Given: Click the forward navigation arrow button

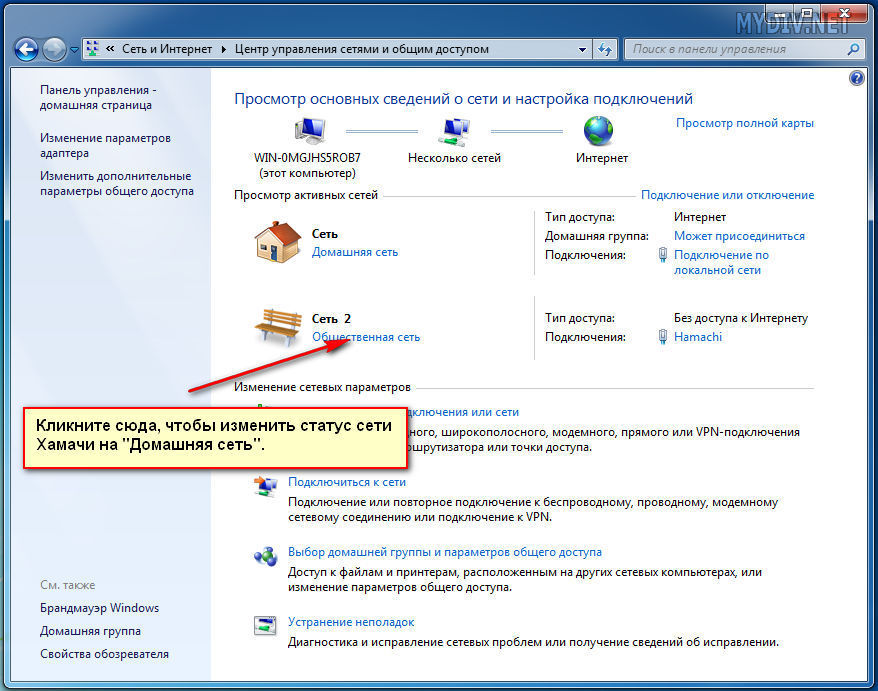Looking at the screenshot, I should 54,48.
